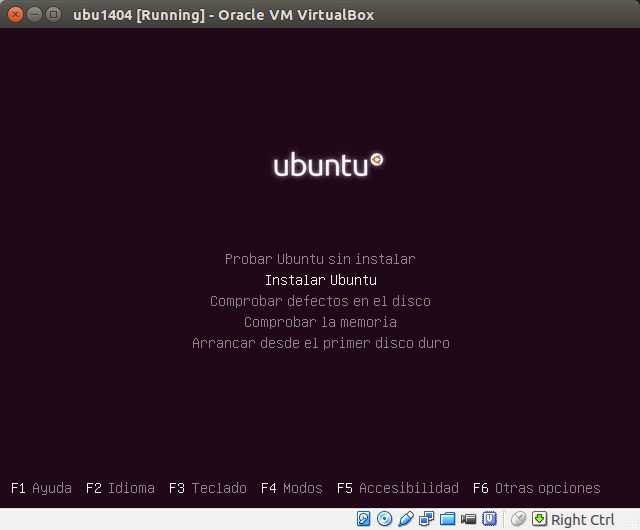Open F6 Otras opciones
This screenshot has width=640, height=530.
537,488
